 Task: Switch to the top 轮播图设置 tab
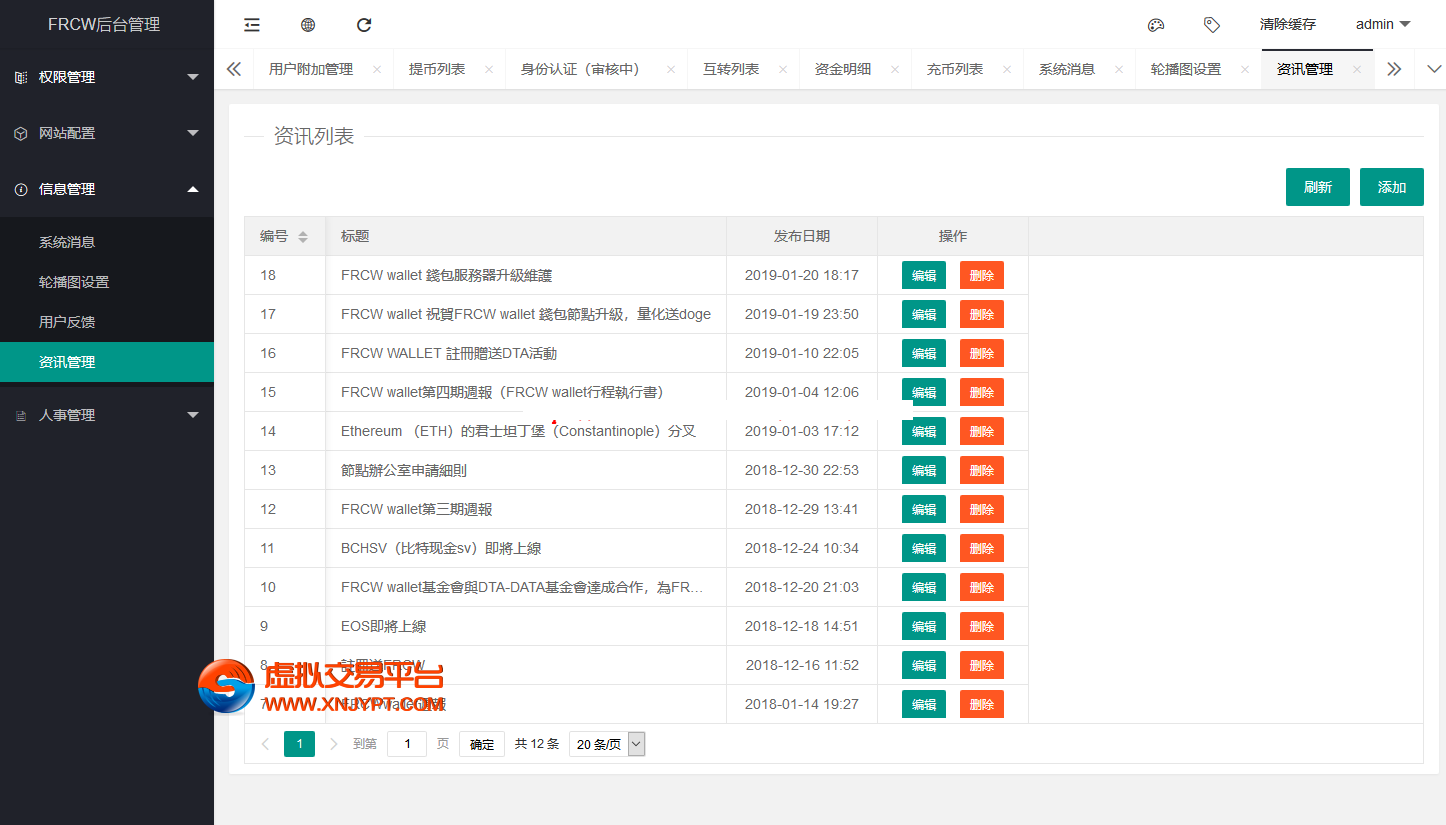point(1186,69)
